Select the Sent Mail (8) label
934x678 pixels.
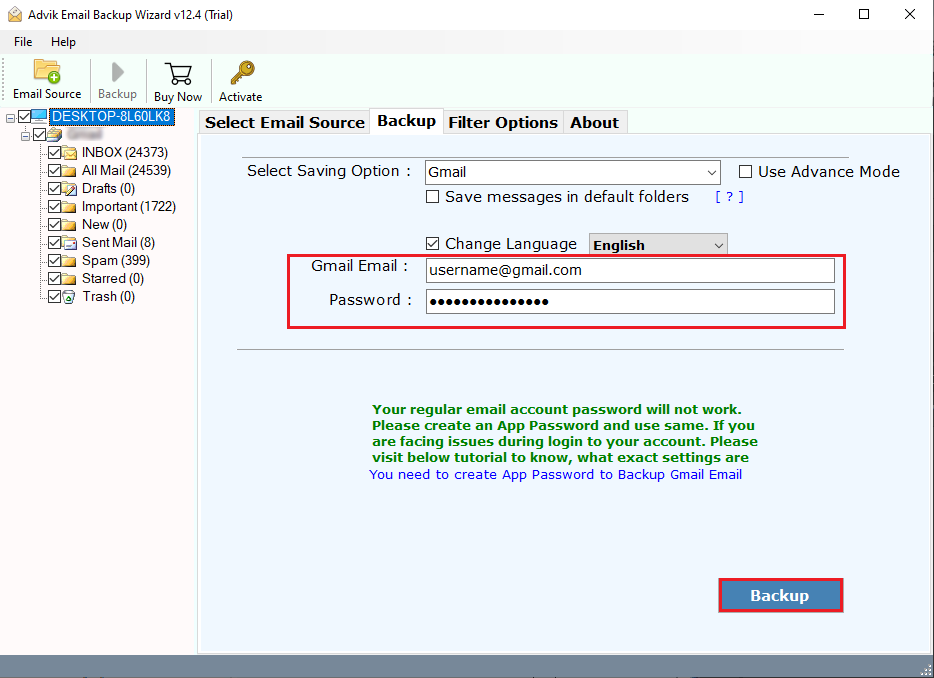(119, 242)
